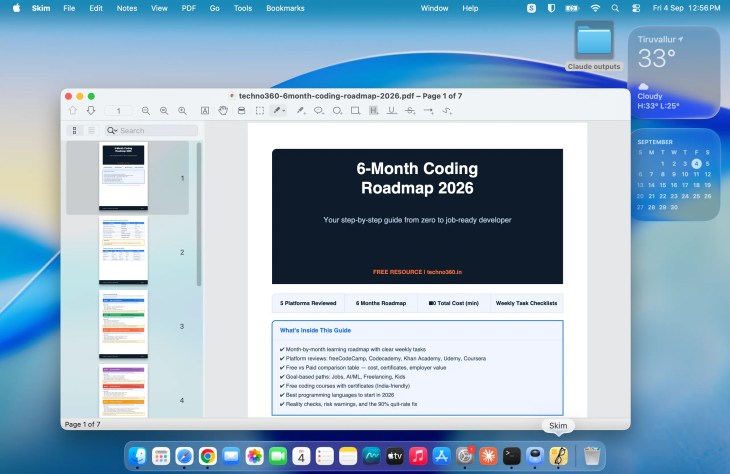This screenshot has width=730, height=474.
Task: Add a highlight annotation
Action: tap(373, 111)
